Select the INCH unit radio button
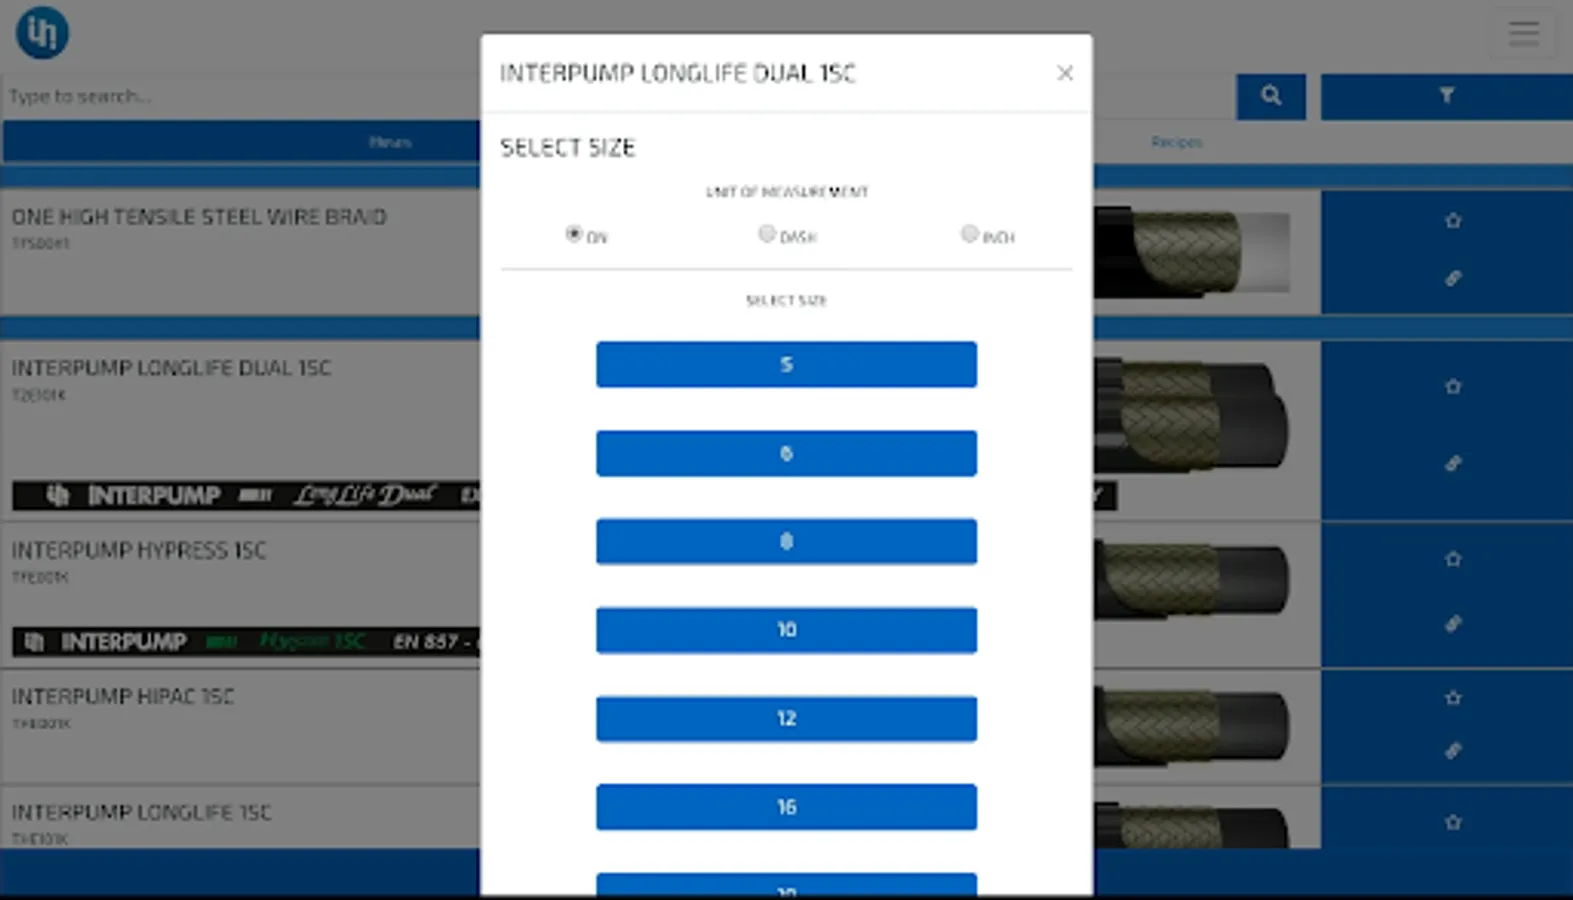This screenshot has height=900, width=1573. pos(969,234)
